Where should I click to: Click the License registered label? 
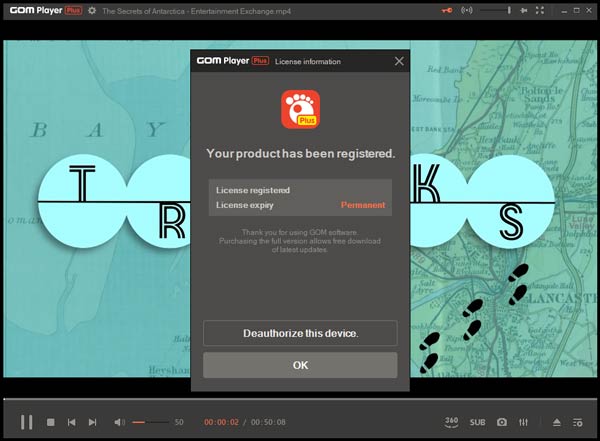click(253, 190)
